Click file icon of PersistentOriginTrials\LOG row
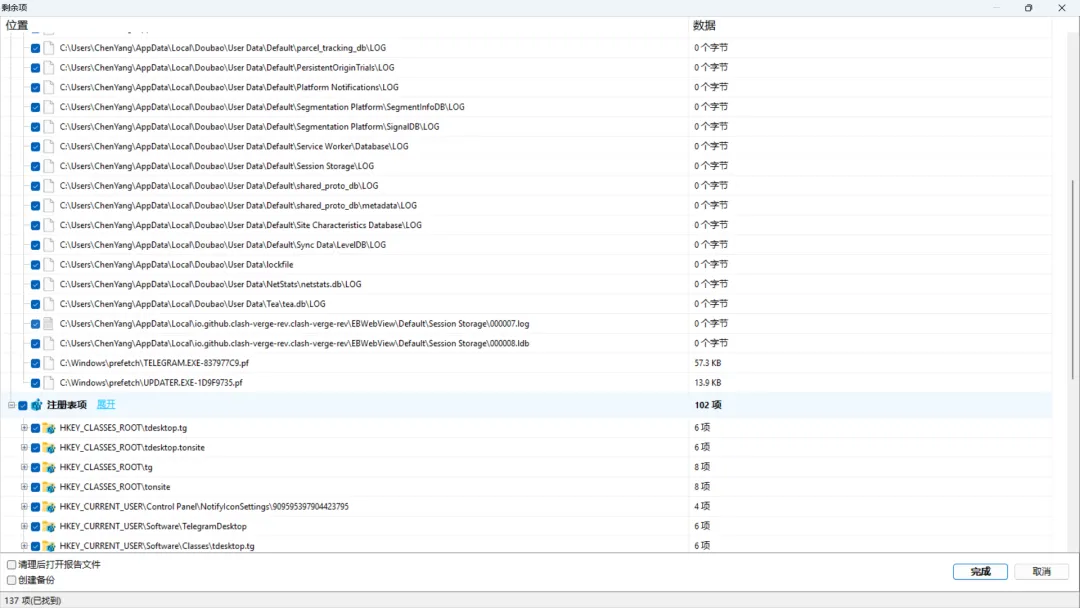The image size is (1080, 608). pos(49,67)
